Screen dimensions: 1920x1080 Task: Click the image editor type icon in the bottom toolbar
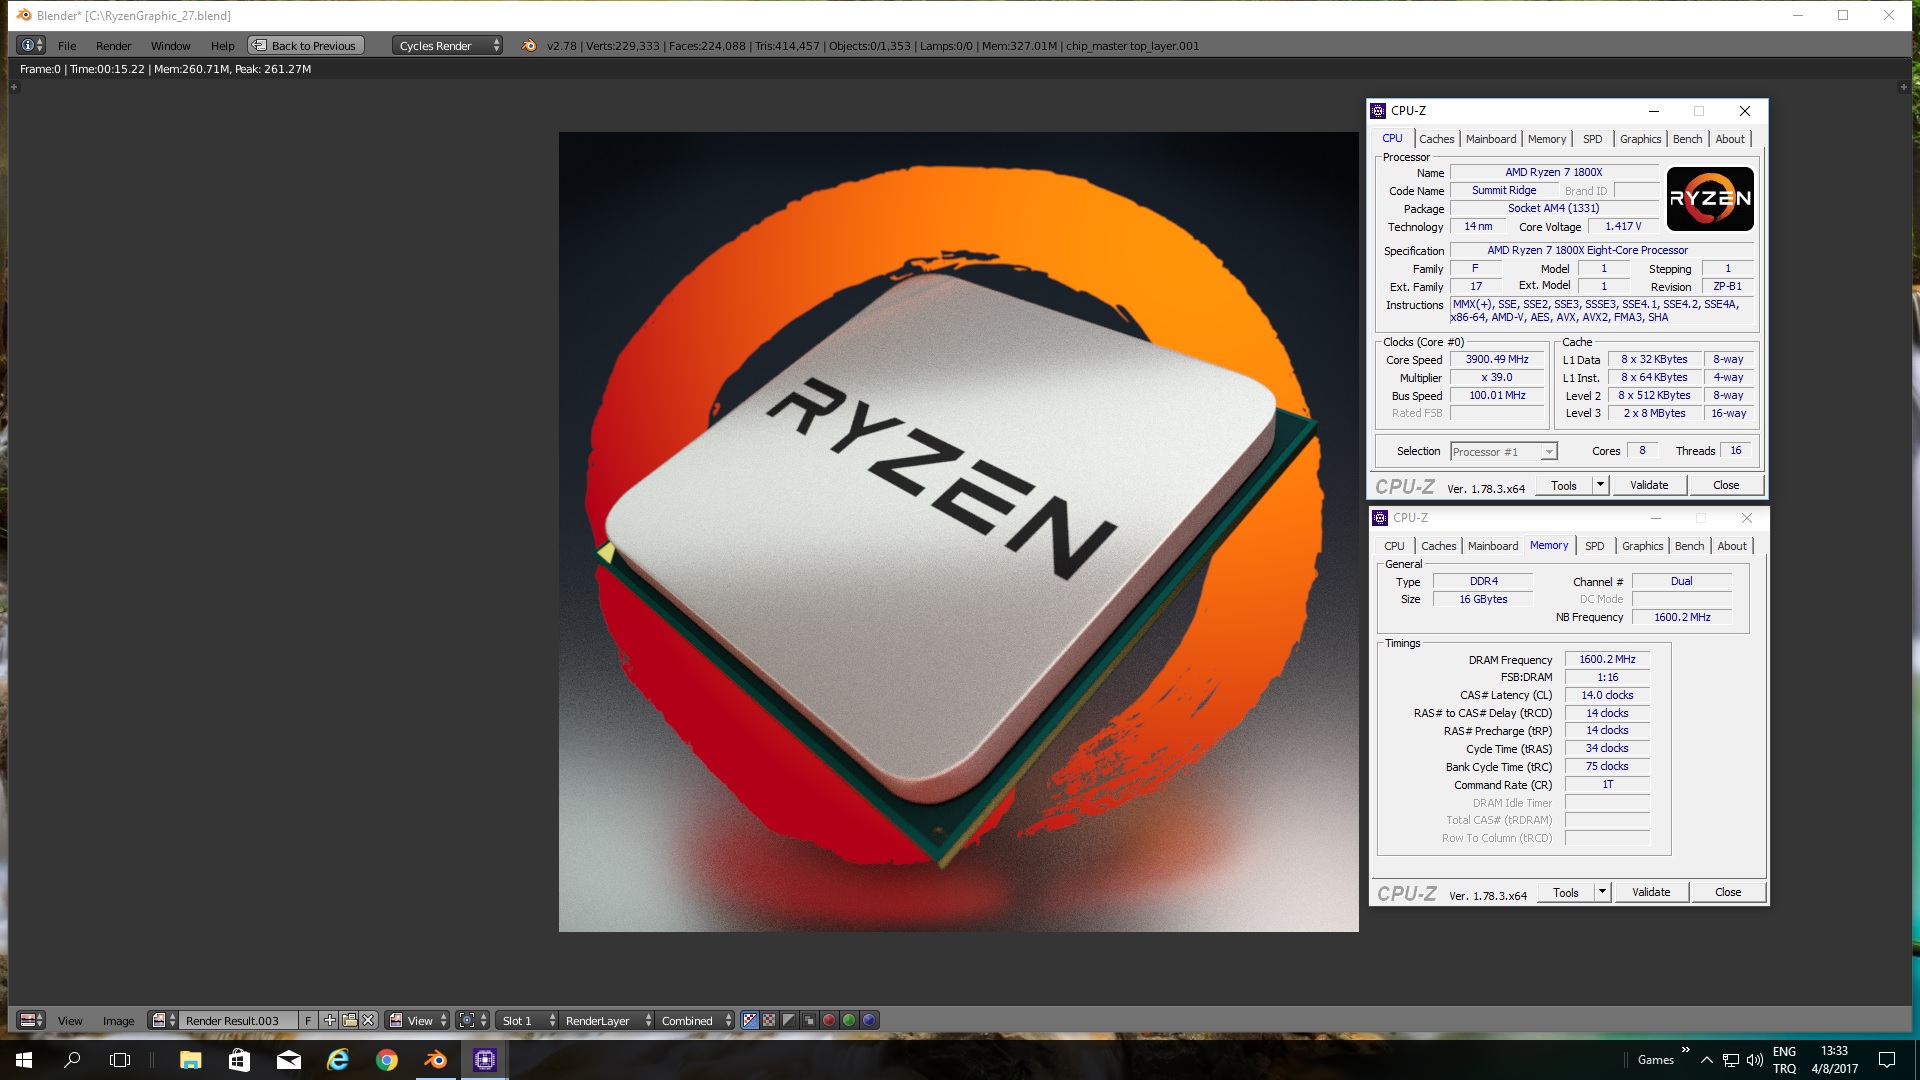tap(32, 1020)
